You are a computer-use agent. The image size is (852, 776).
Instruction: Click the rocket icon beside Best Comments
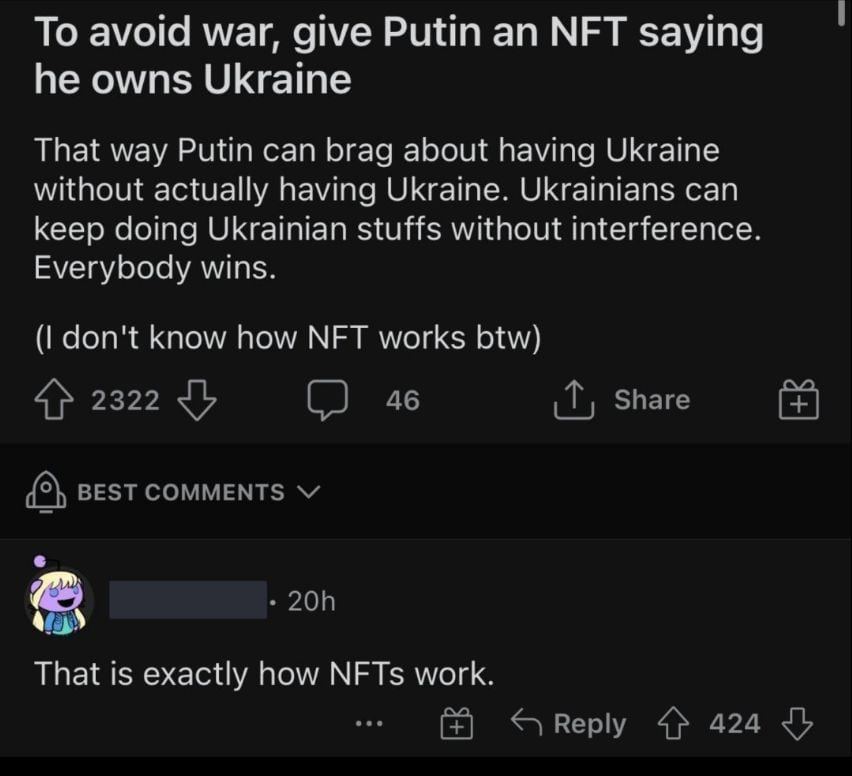tap(46, 491)
